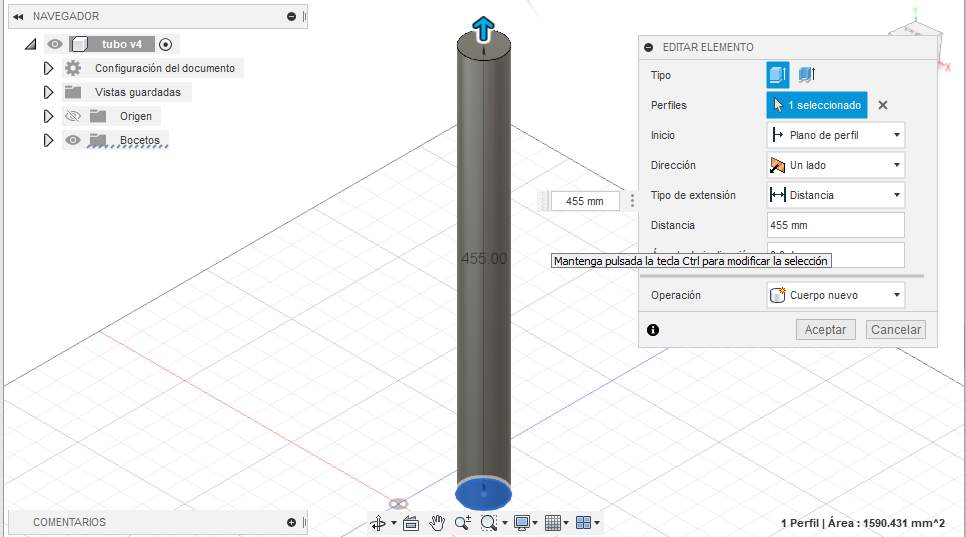
Task: Expand the COMENTARIOS panel with plus icon
Action: pos(291,522)
